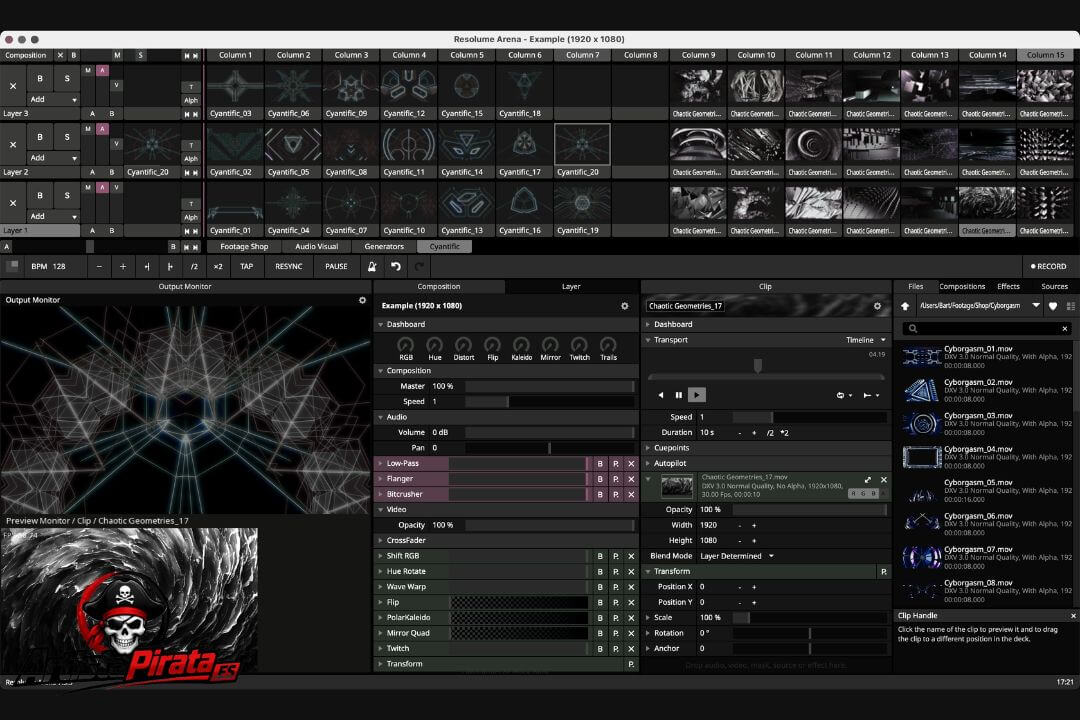This screenshot has height=720, width=1080.
Task: Pause the clip in Transport
Action: 678,395
